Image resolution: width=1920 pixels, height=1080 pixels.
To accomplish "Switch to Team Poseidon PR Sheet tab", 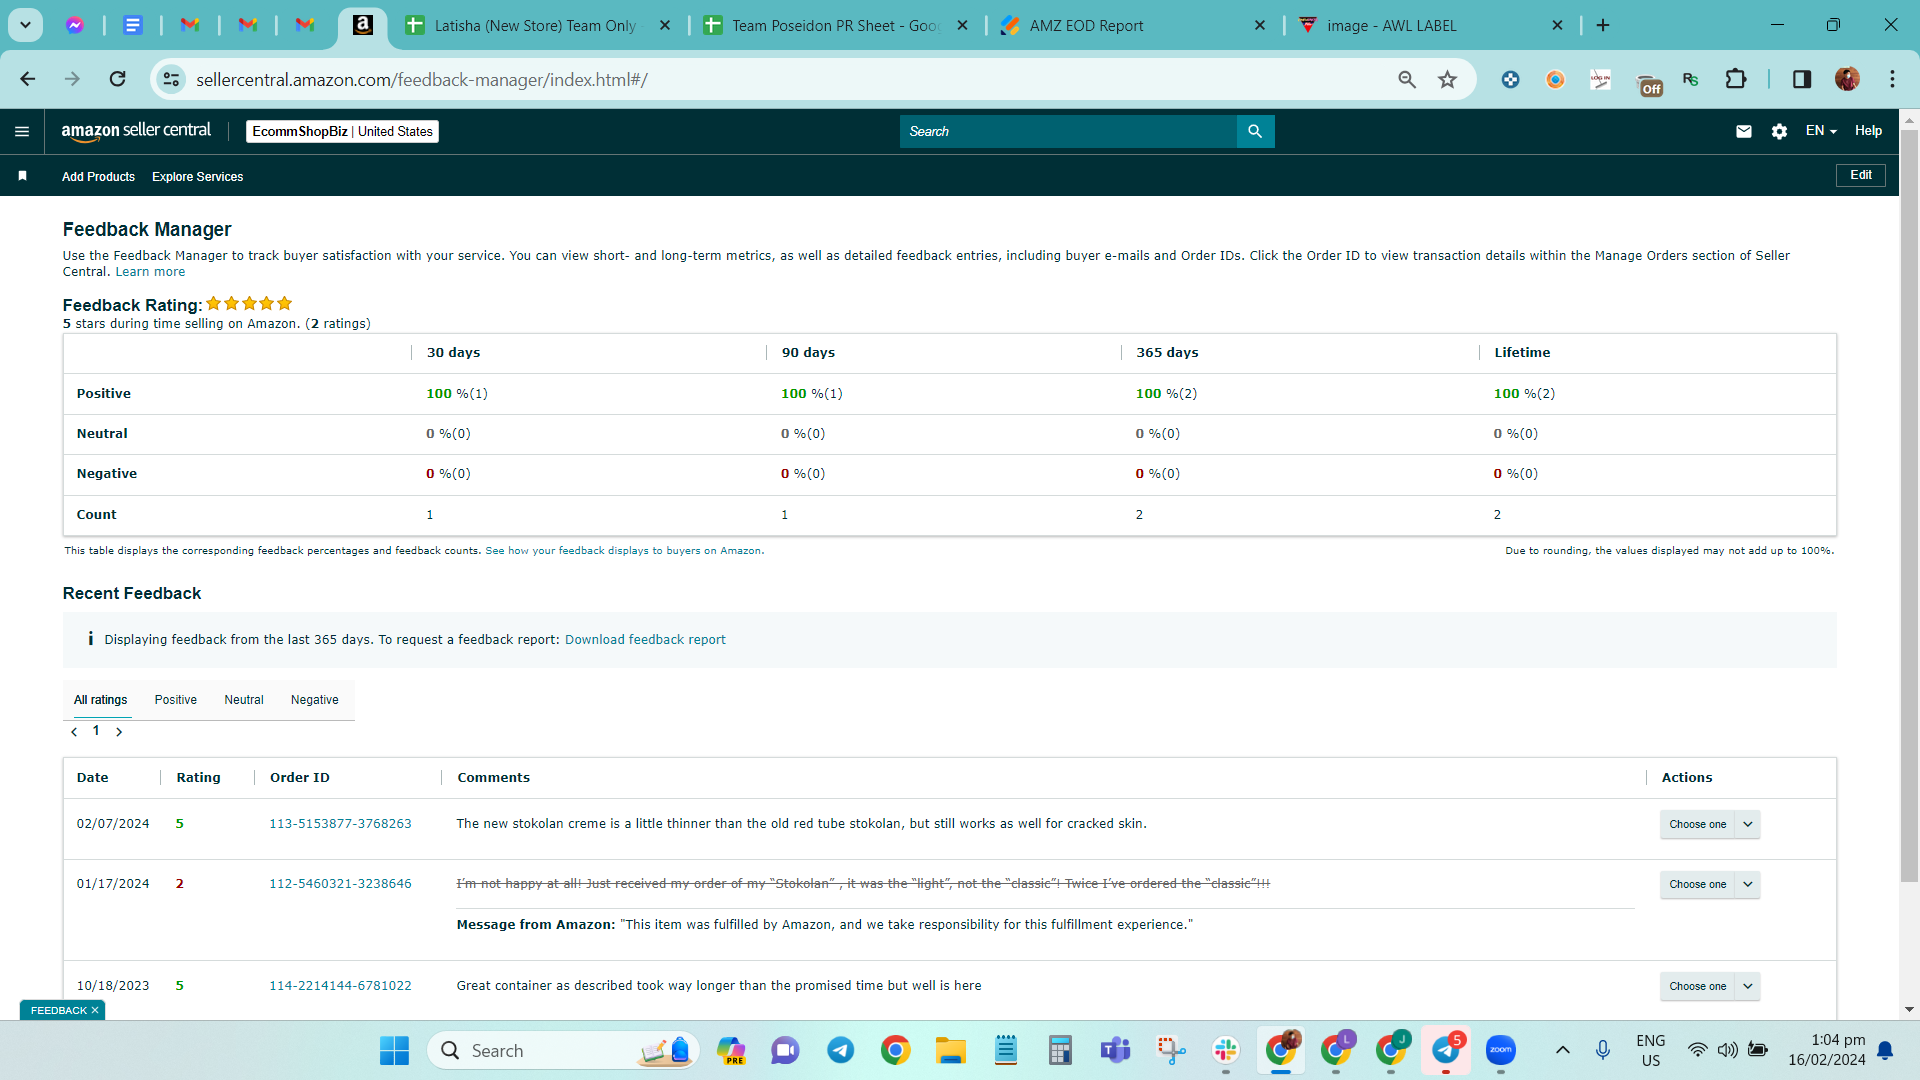I will pyautogui.click(x=836, y=26).
